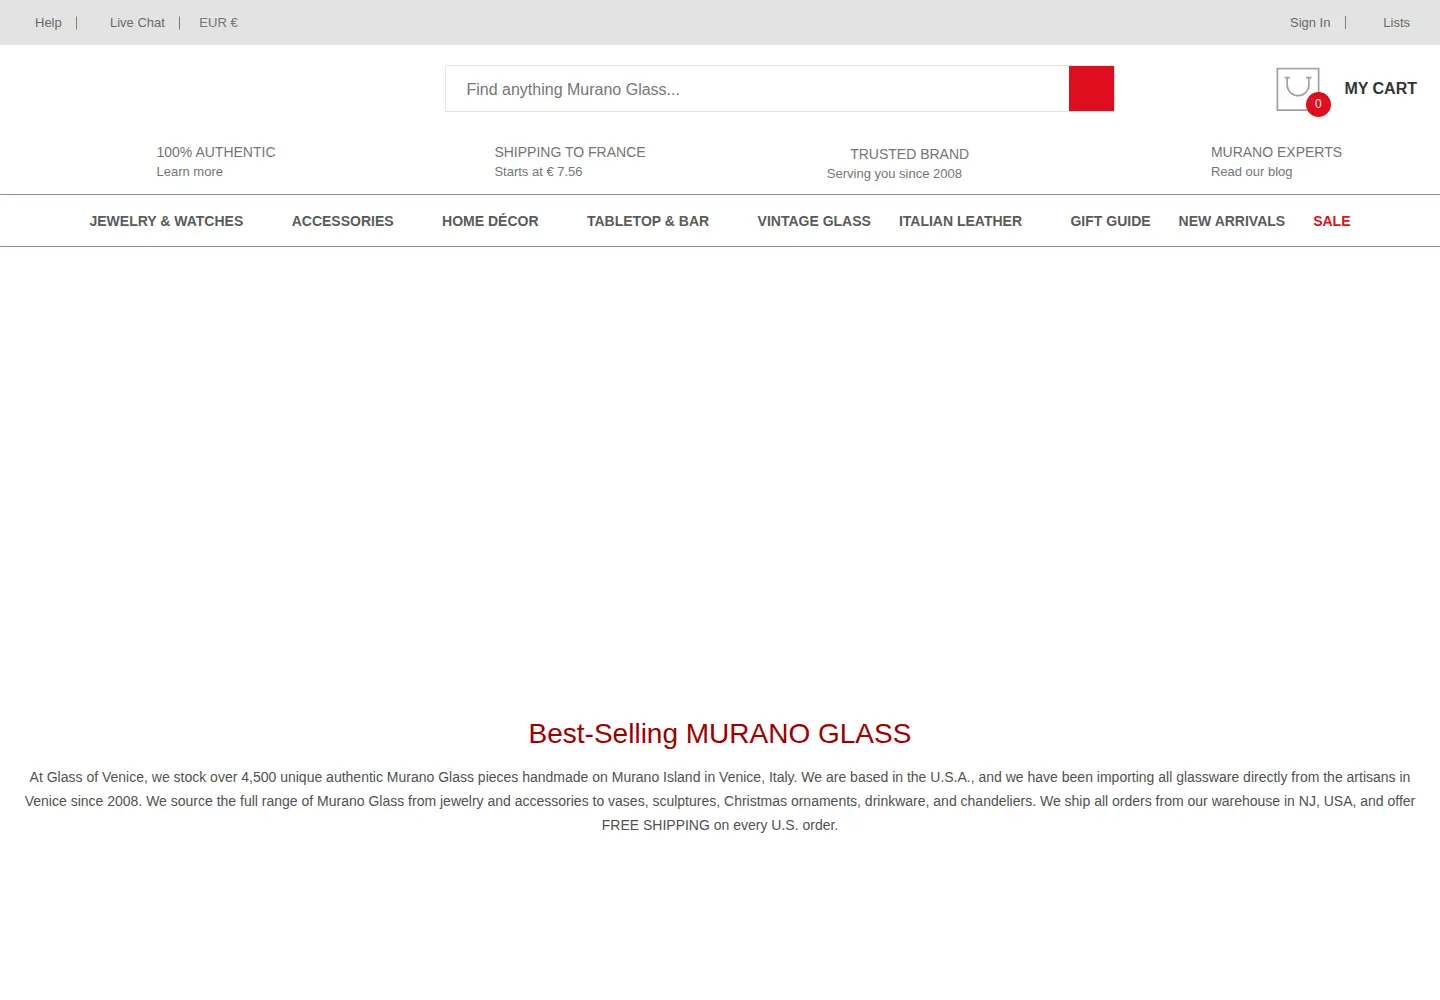Click the Trusted Brand heading
Image resolution: width=1440 pixels, height=1000 pixels.
[909, 154]
